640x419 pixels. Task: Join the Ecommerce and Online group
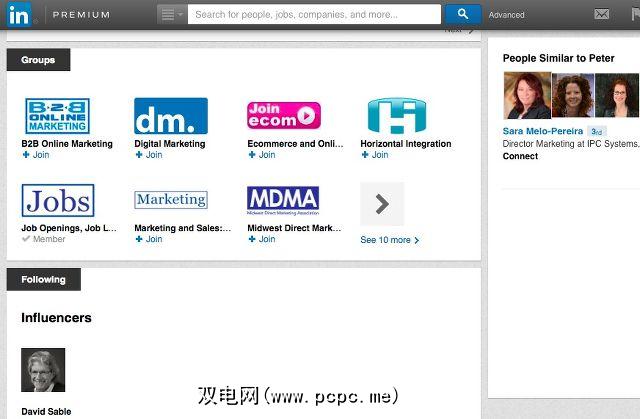coord(262,155)
